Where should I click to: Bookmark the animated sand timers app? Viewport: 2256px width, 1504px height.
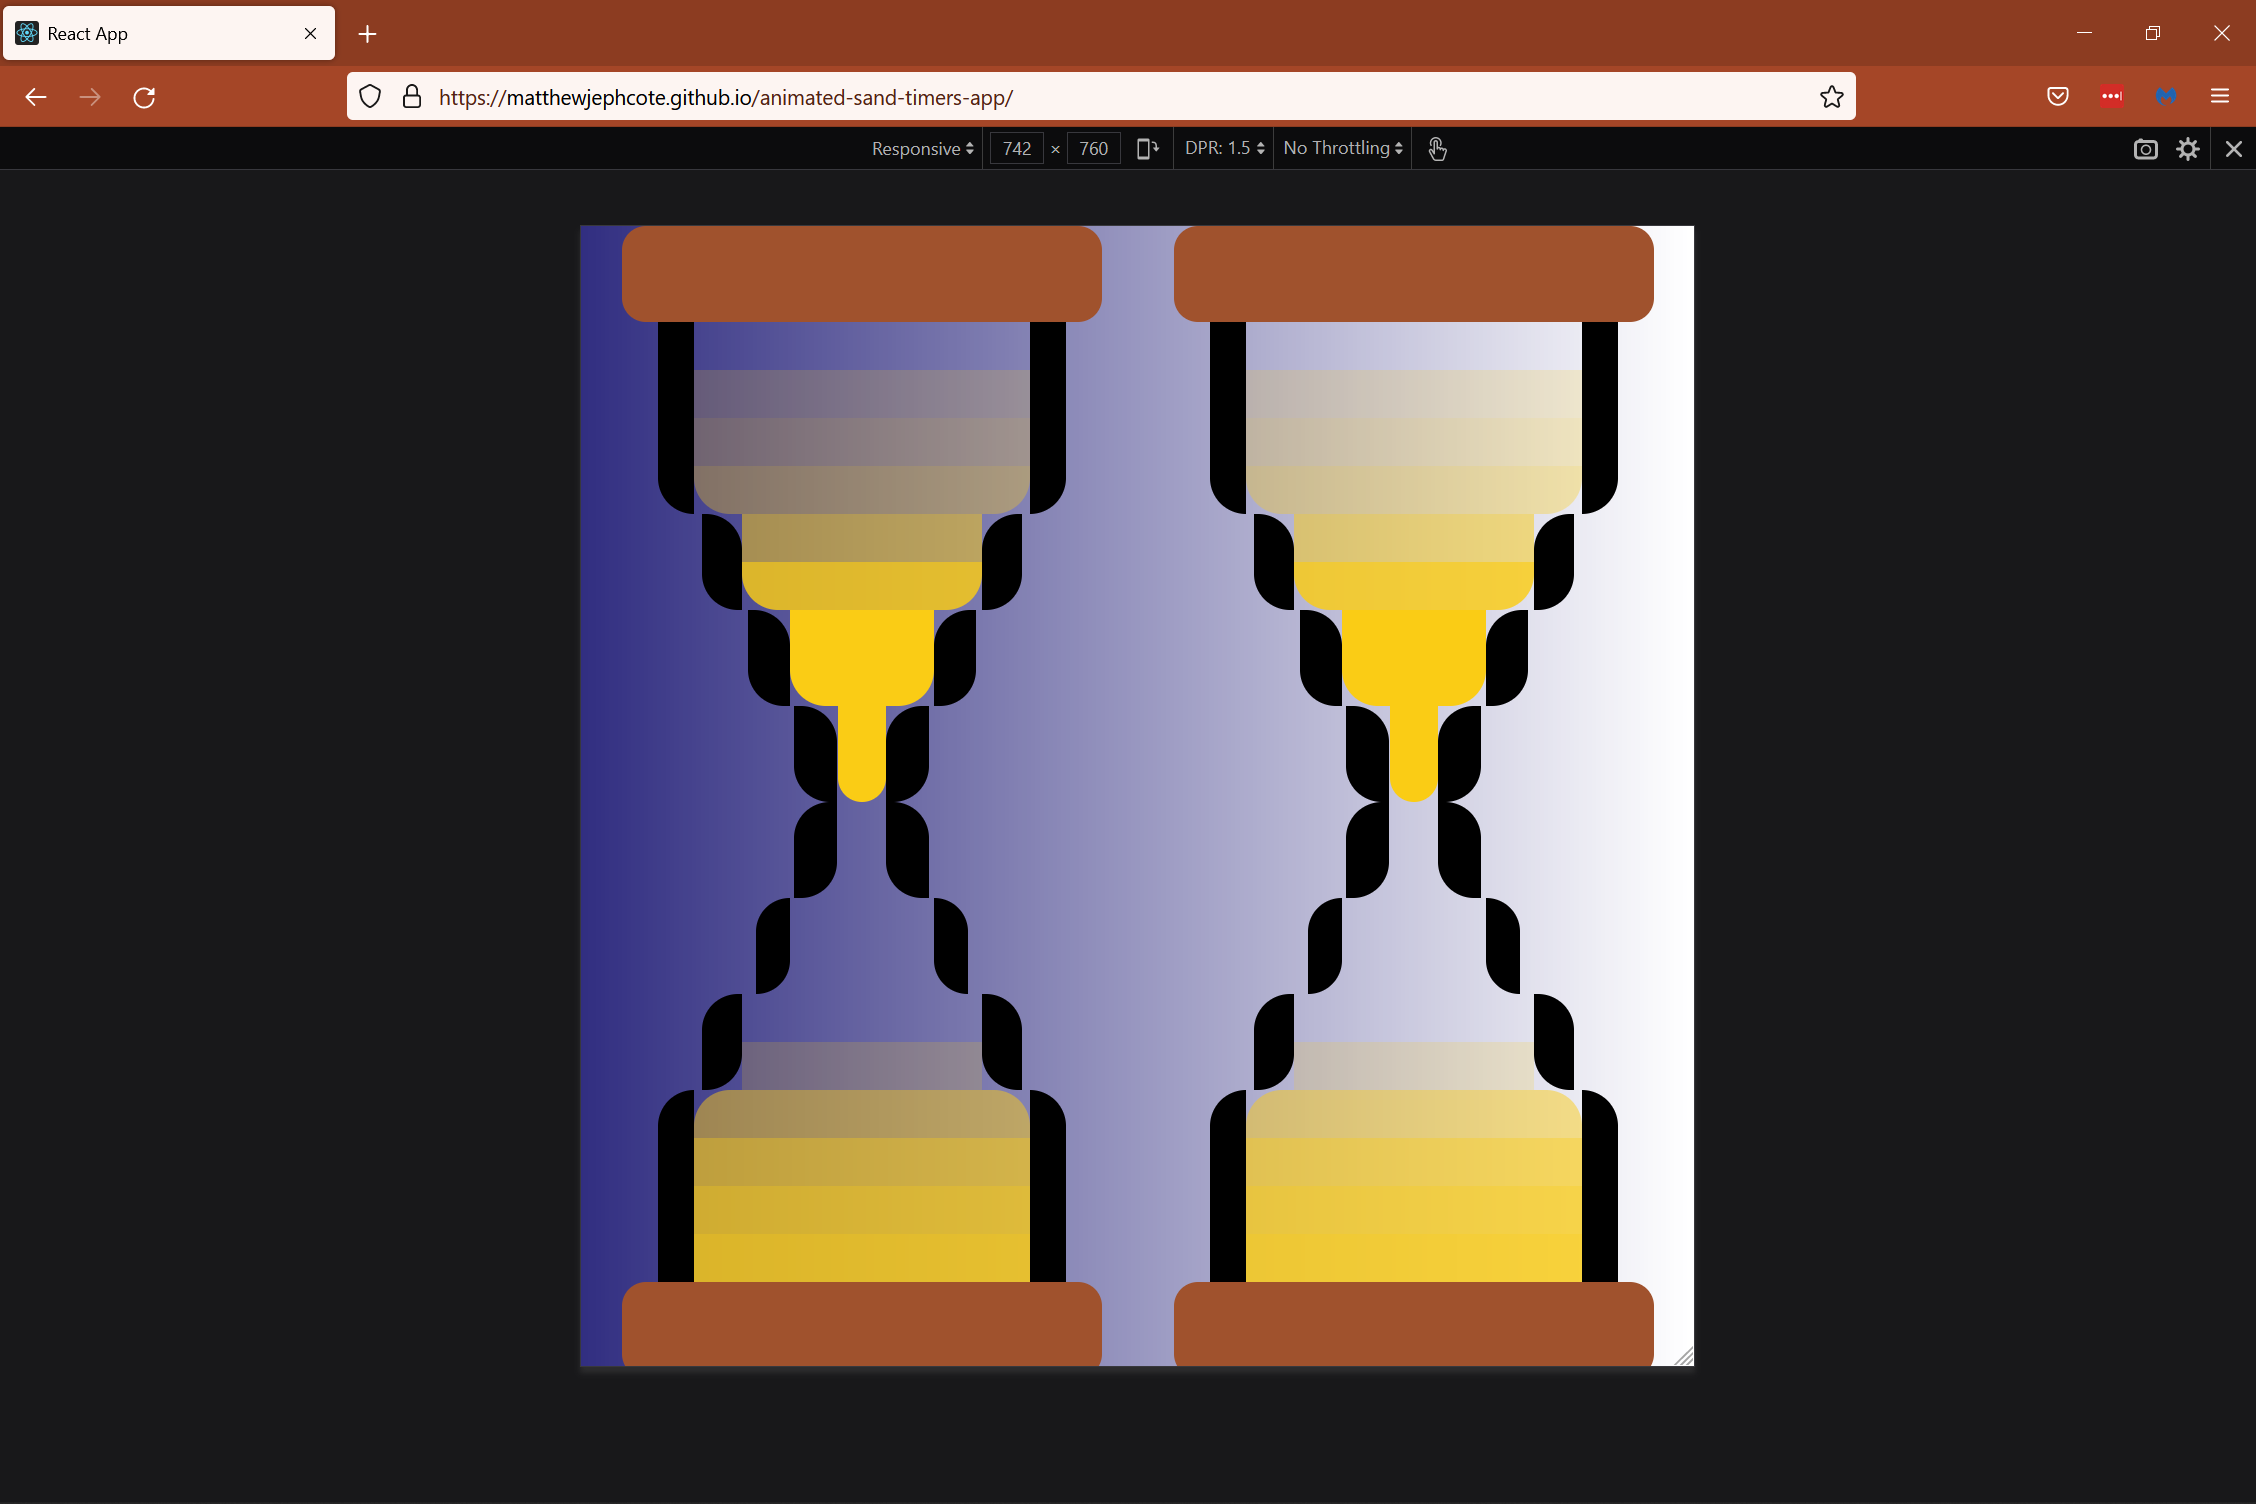tap(1831, 96)
